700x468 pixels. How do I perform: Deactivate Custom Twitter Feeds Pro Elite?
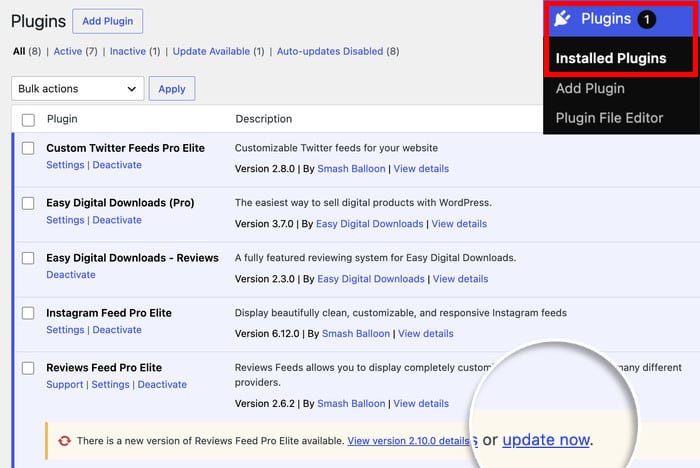click(x=117, y=165)
